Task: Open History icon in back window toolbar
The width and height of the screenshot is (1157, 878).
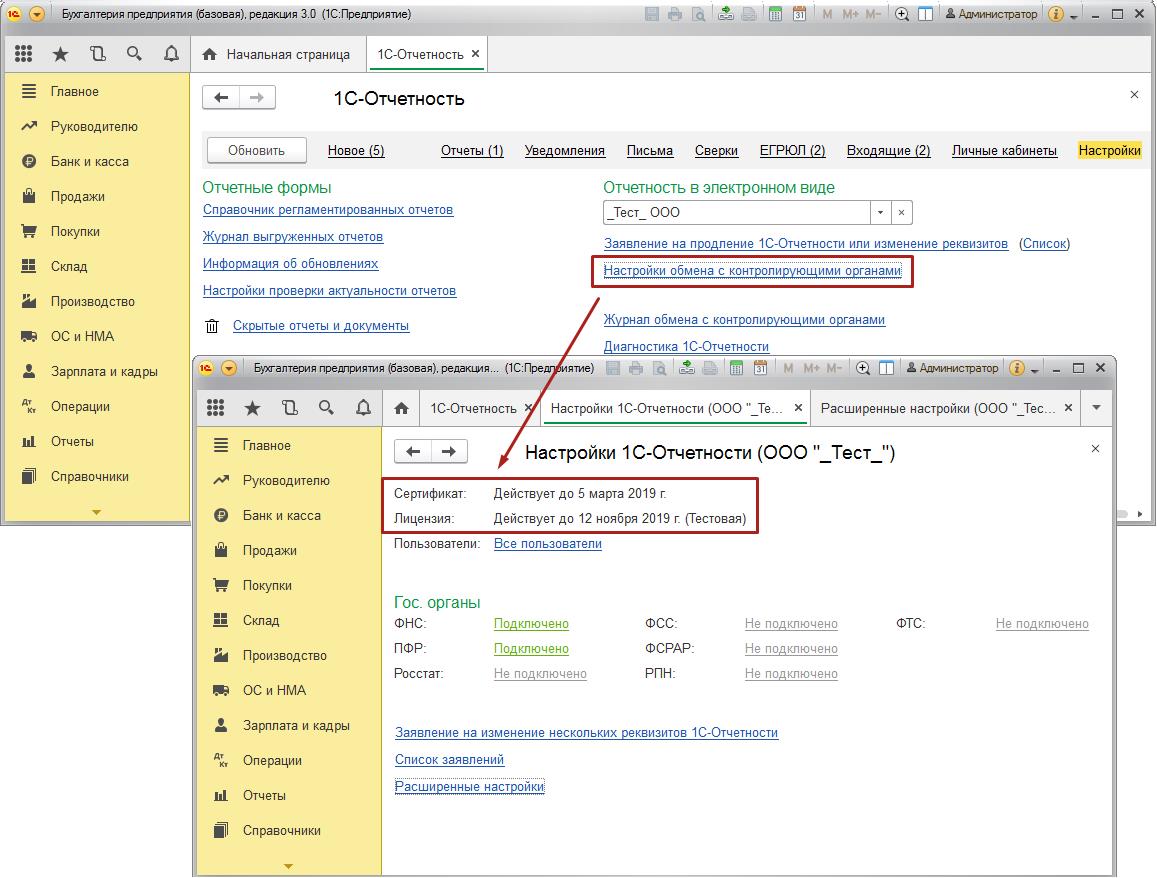Action: (x=97, y=54)
